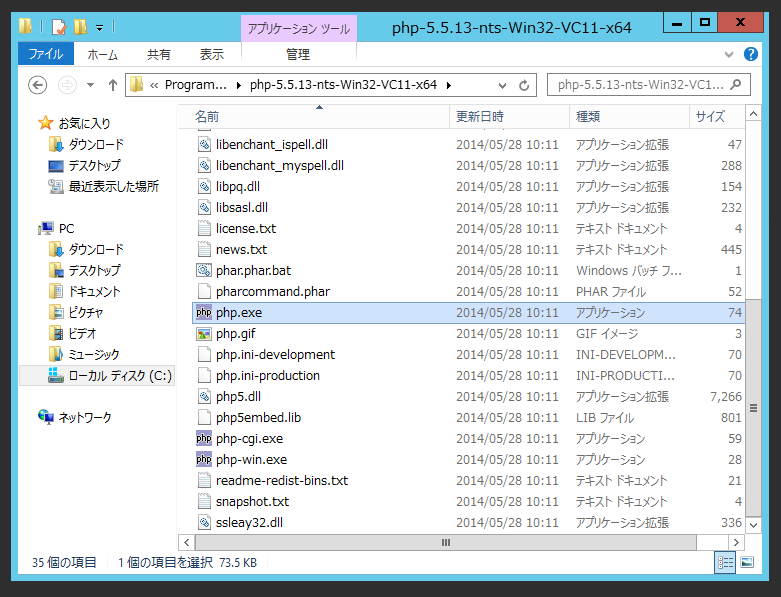Open the Help question mark icon
This screenshot has width=781, height=597.
pyautogui.click(x=751, y=54)
